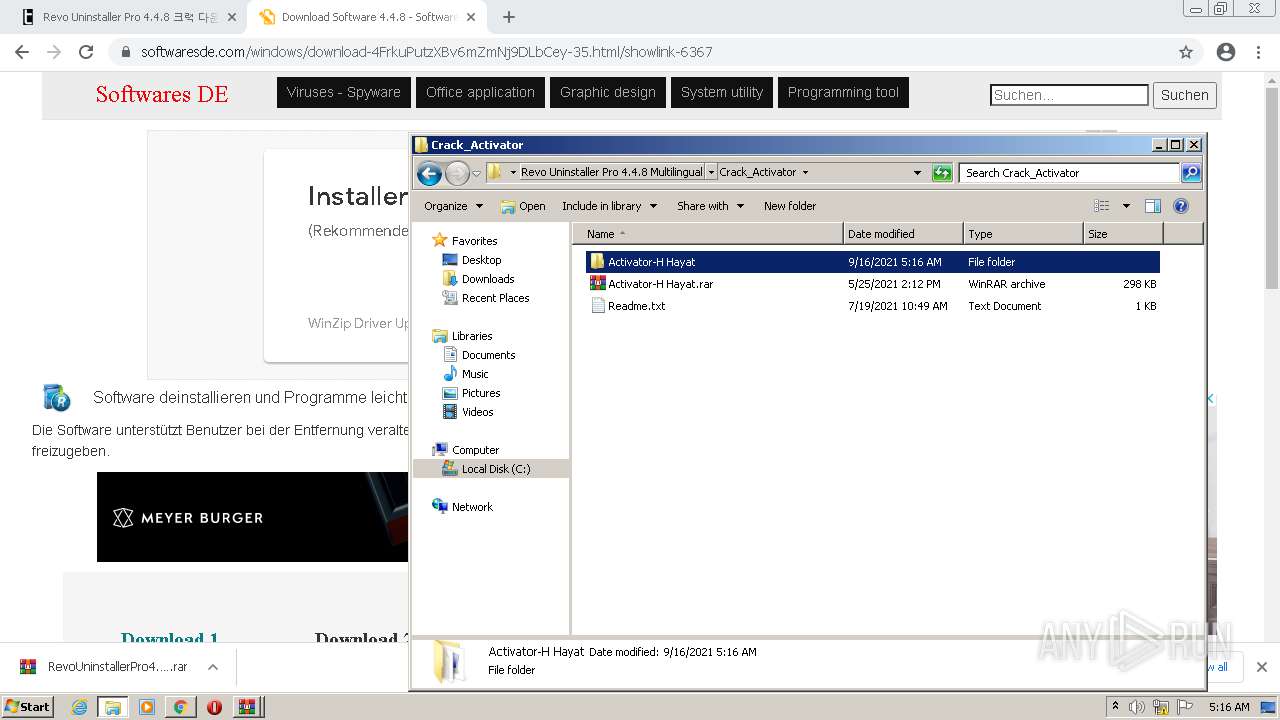Click the Suchen search input field

1069,95
